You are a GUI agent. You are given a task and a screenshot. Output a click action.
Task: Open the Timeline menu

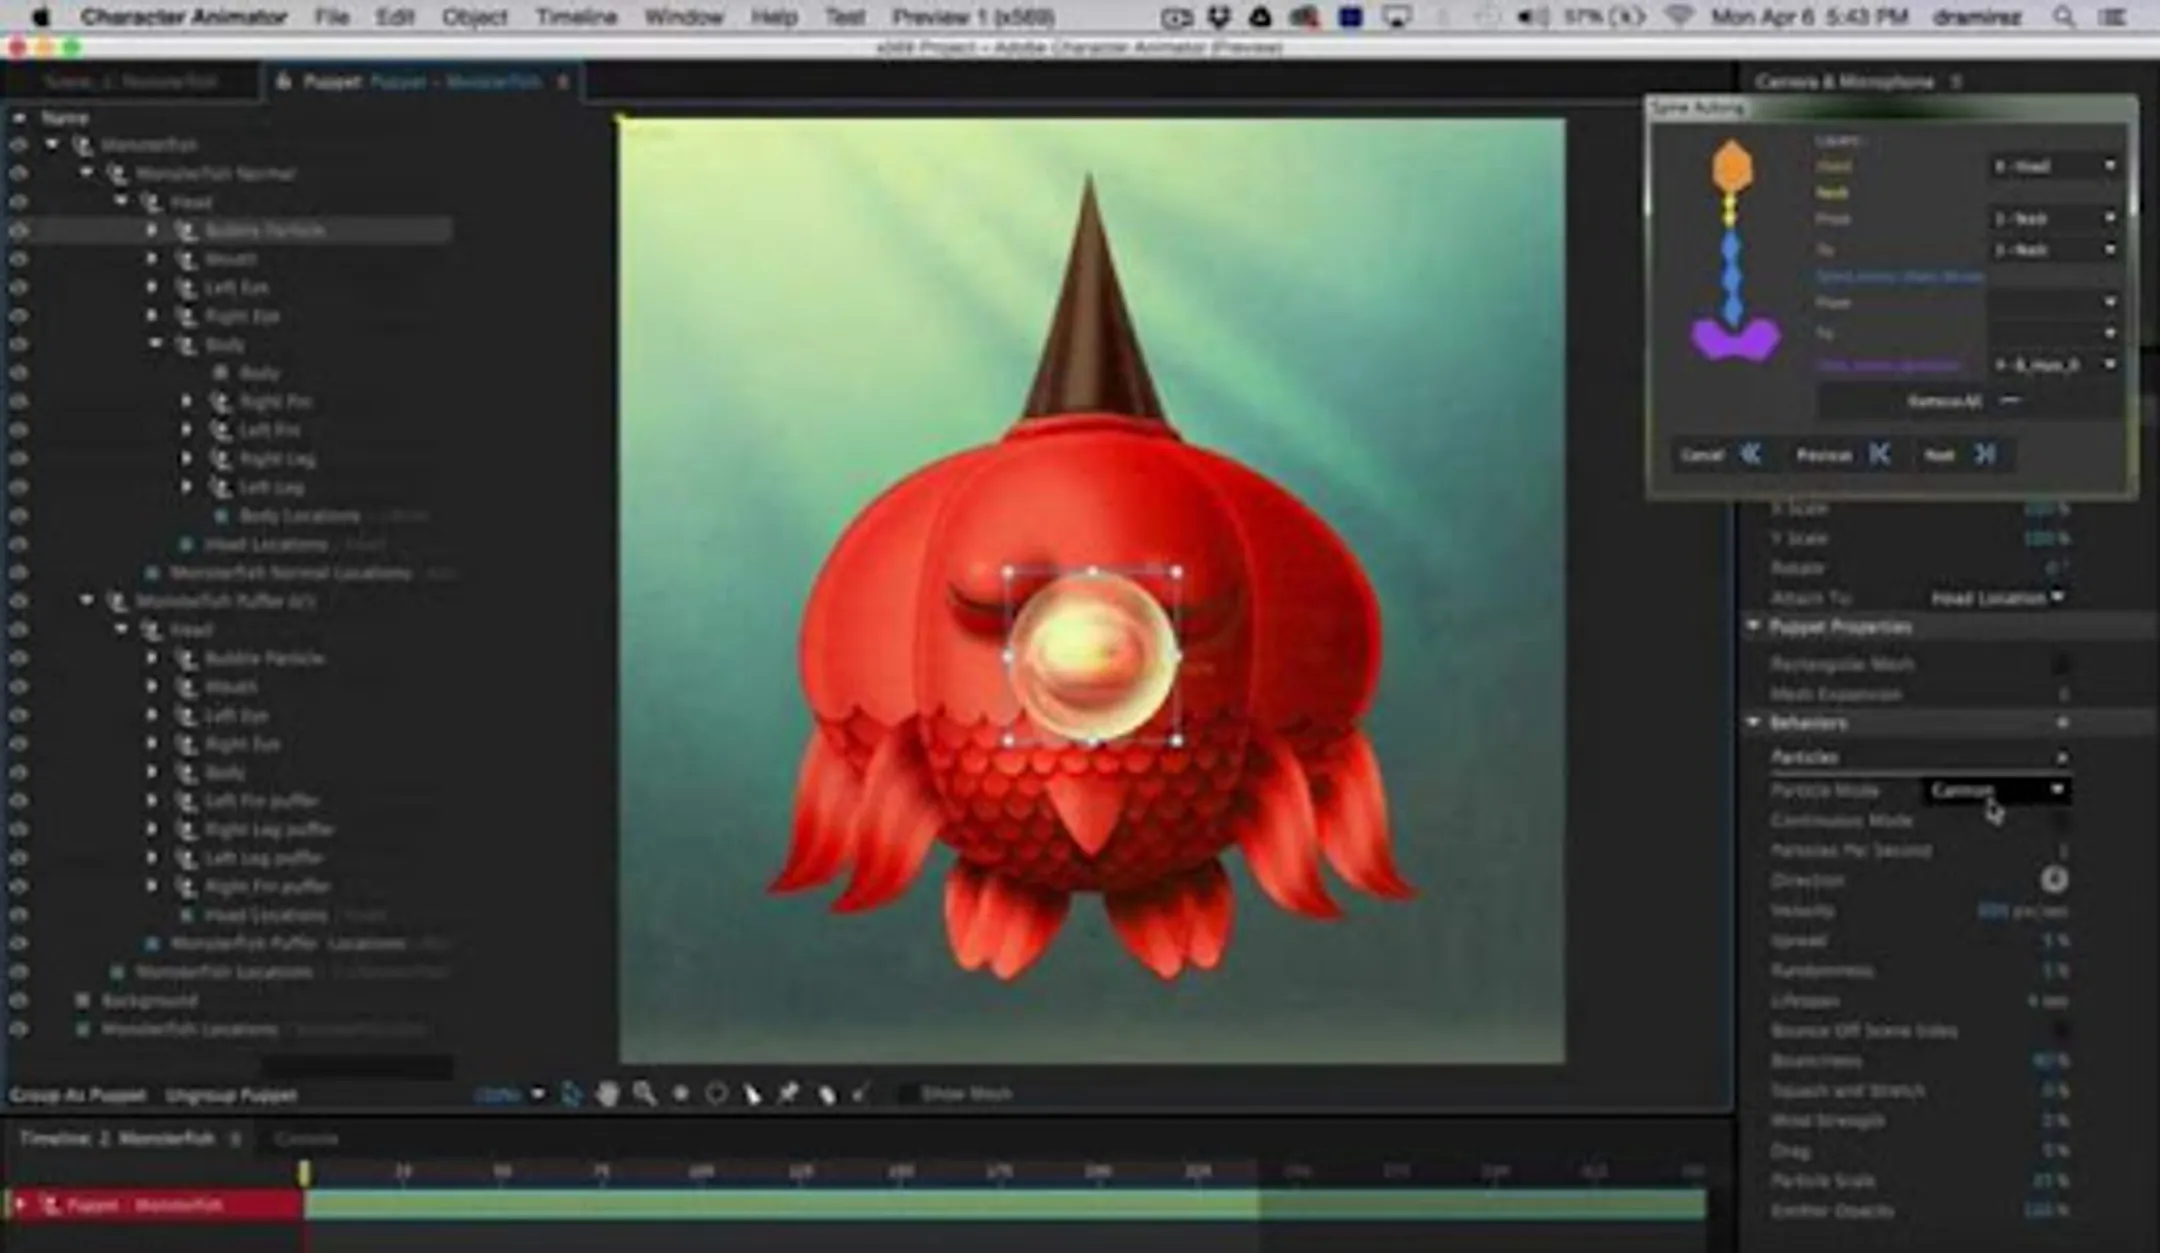pyautogui.click(x=575, y=17)
